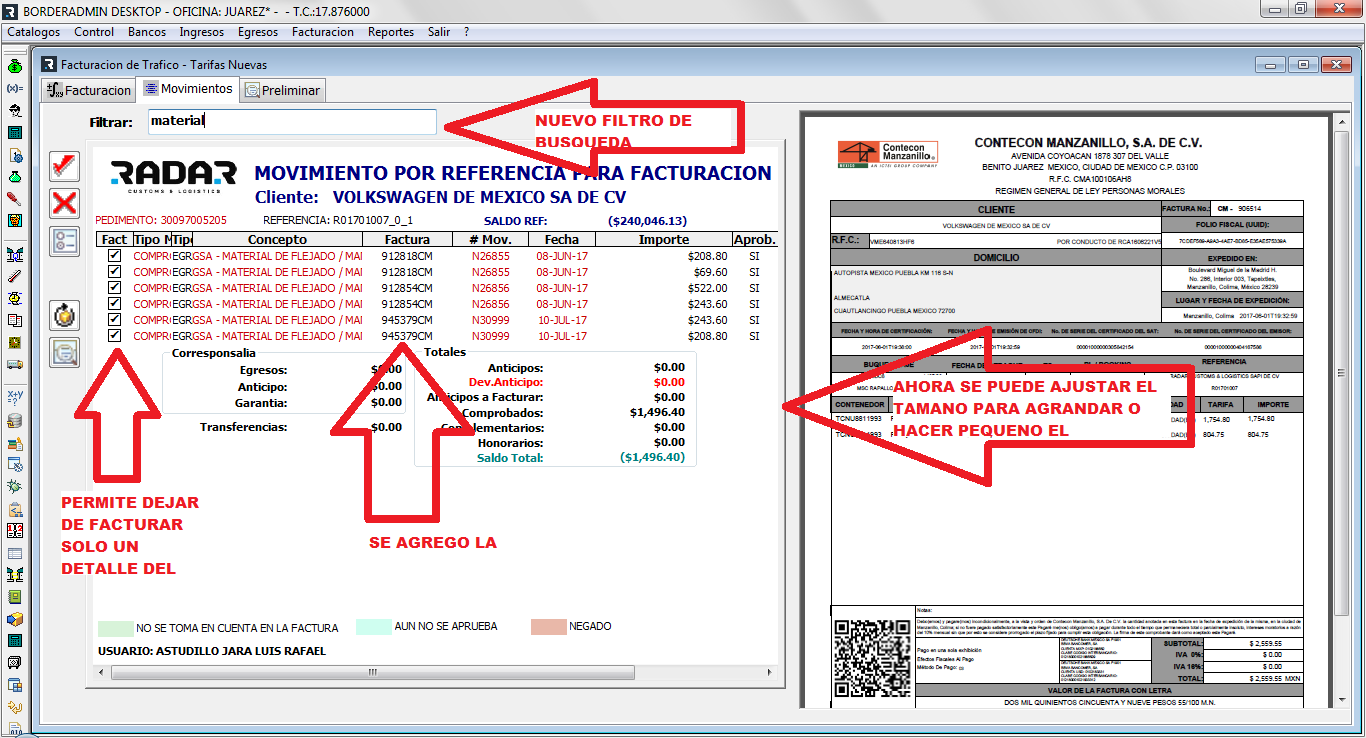Click the refresh package icon button
The image size is (1366, 738).
pos(65,315)
